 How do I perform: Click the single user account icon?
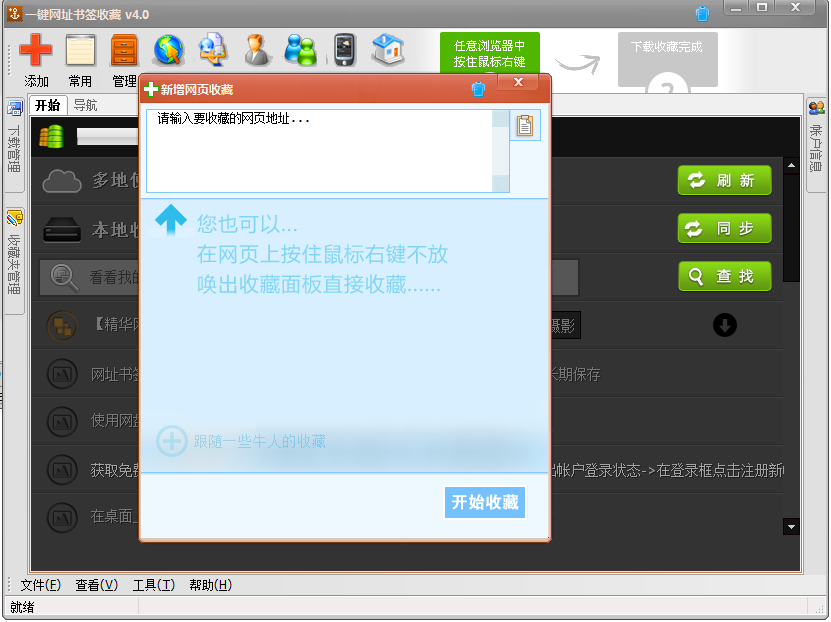pyautogui.click(x=258, y=49)
